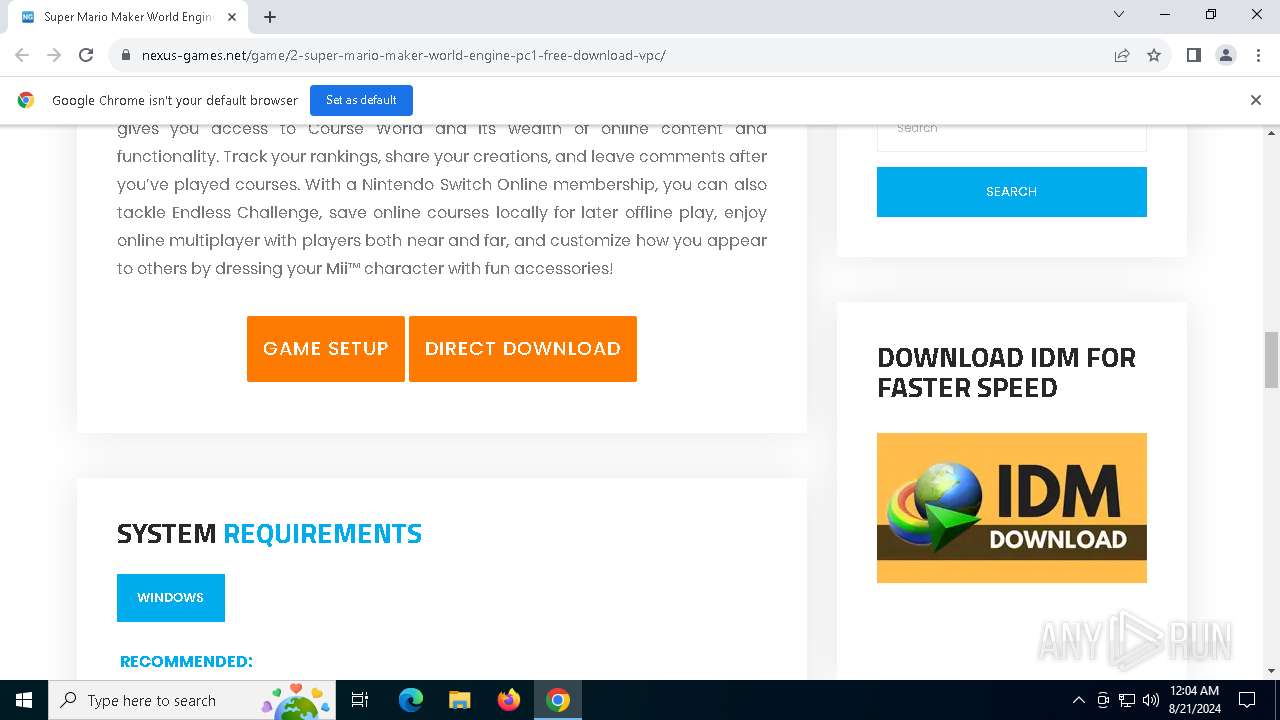The height and width of the screenshot is (720, 1280).
Task: Click the lock icon in address bar
Action: tap(126, 55)
